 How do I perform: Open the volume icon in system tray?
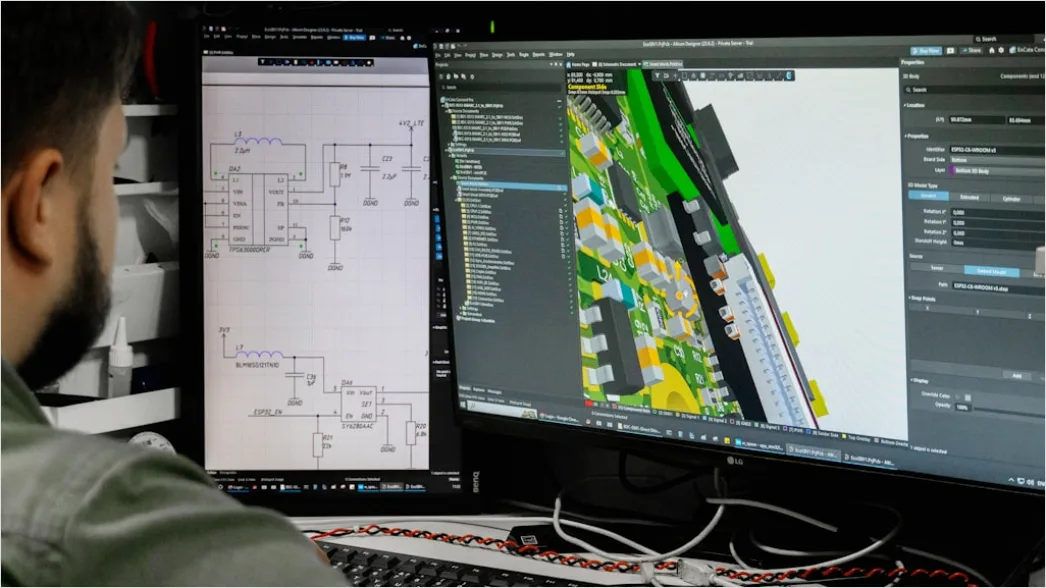coord(1031,482)
